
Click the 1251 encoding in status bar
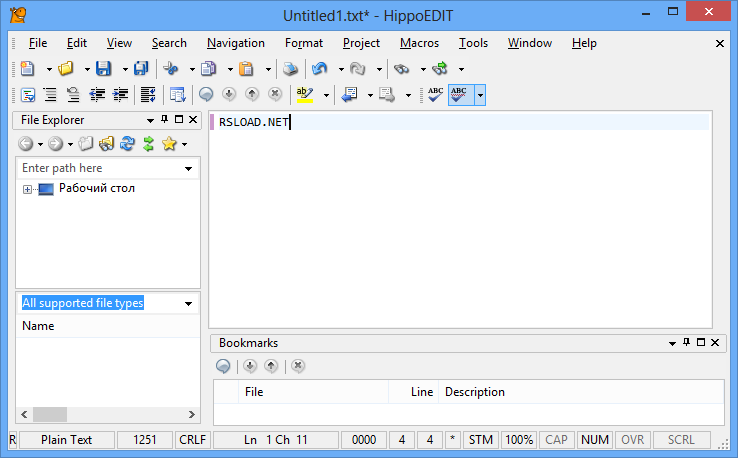point(144,440)
